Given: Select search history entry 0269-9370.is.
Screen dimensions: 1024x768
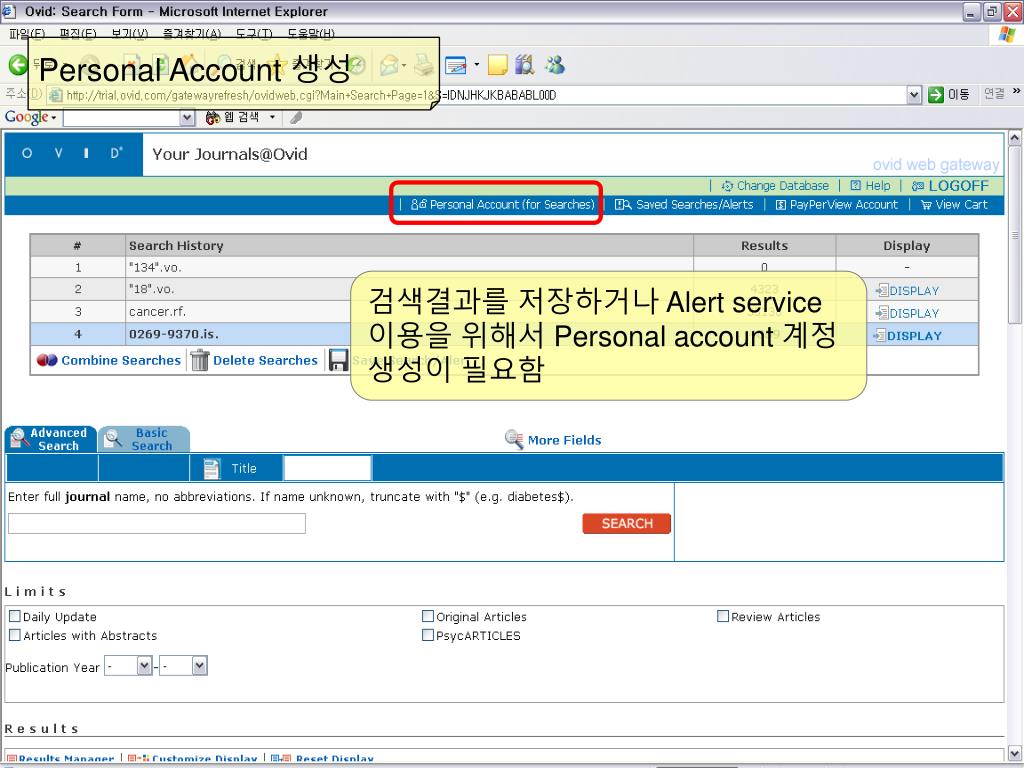Looking at the screenshot, I should (x=174, y=334).
